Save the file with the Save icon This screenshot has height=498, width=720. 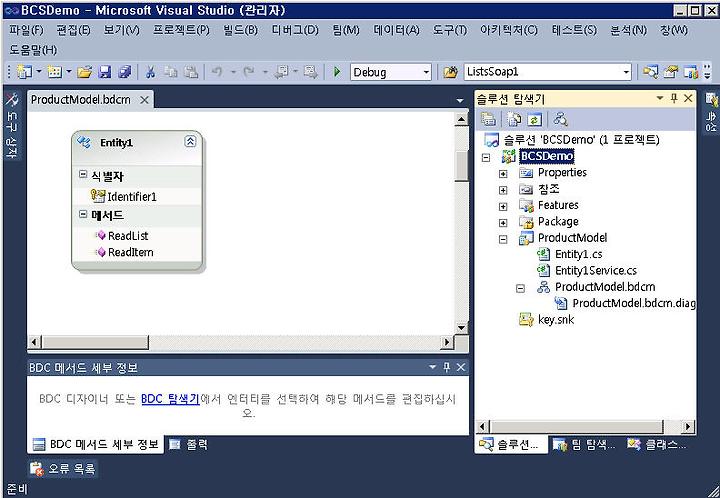coord(105,72)
